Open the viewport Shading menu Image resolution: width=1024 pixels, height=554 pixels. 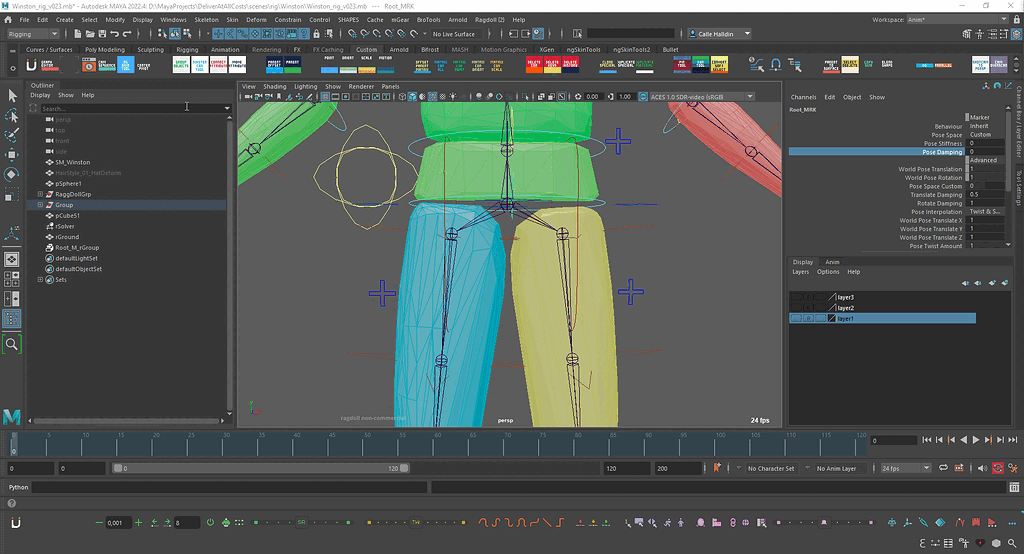point(274,86)
